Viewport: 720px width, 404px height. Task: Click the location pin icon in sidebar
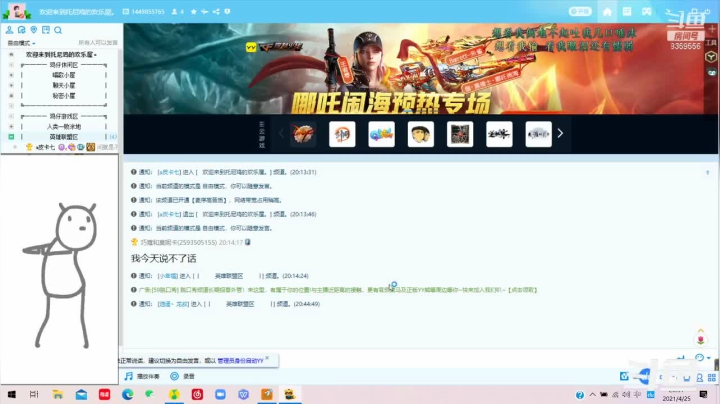[34, 30]
